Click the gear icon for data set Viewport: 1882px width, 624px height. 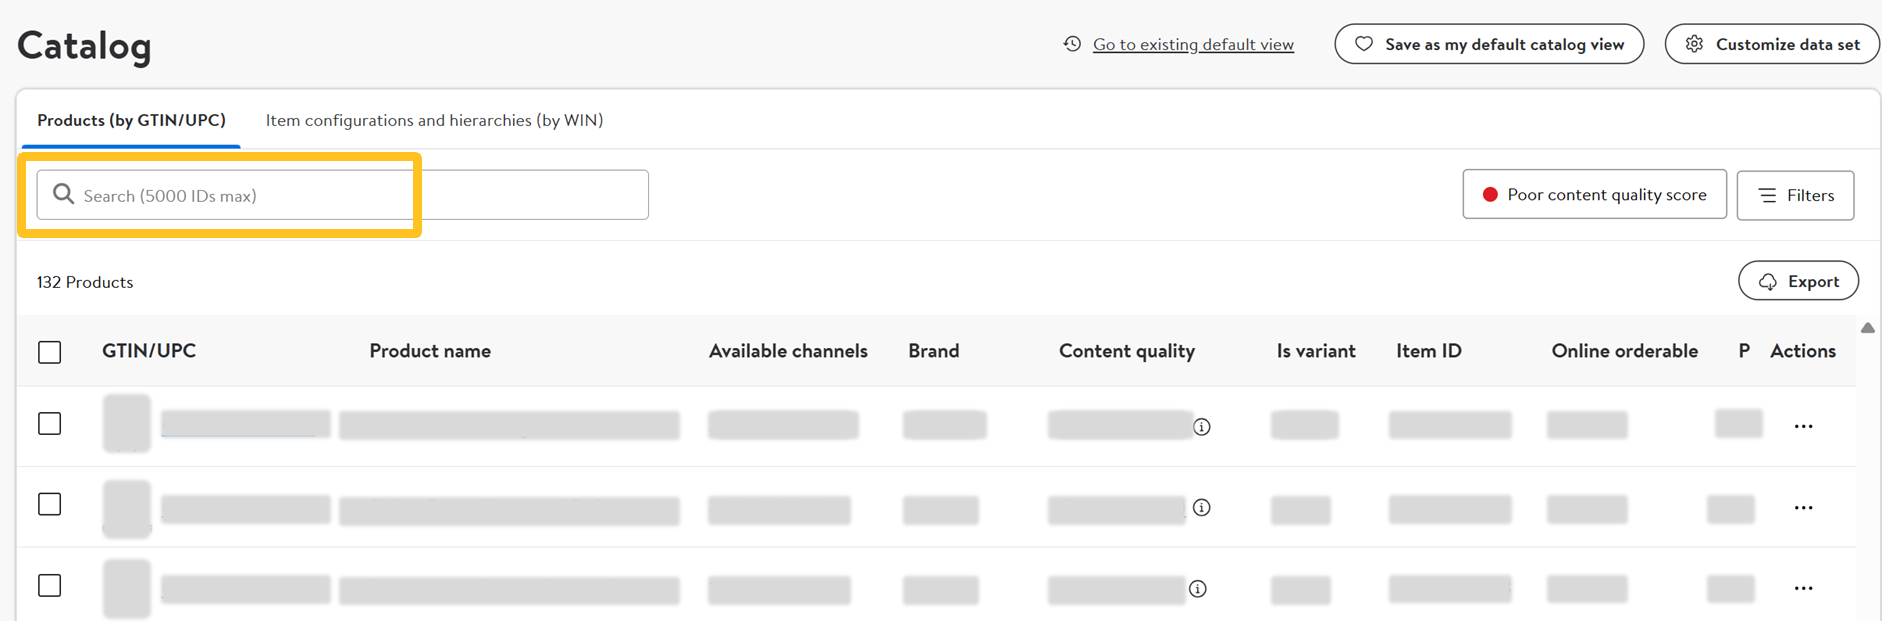point(1694,44)
